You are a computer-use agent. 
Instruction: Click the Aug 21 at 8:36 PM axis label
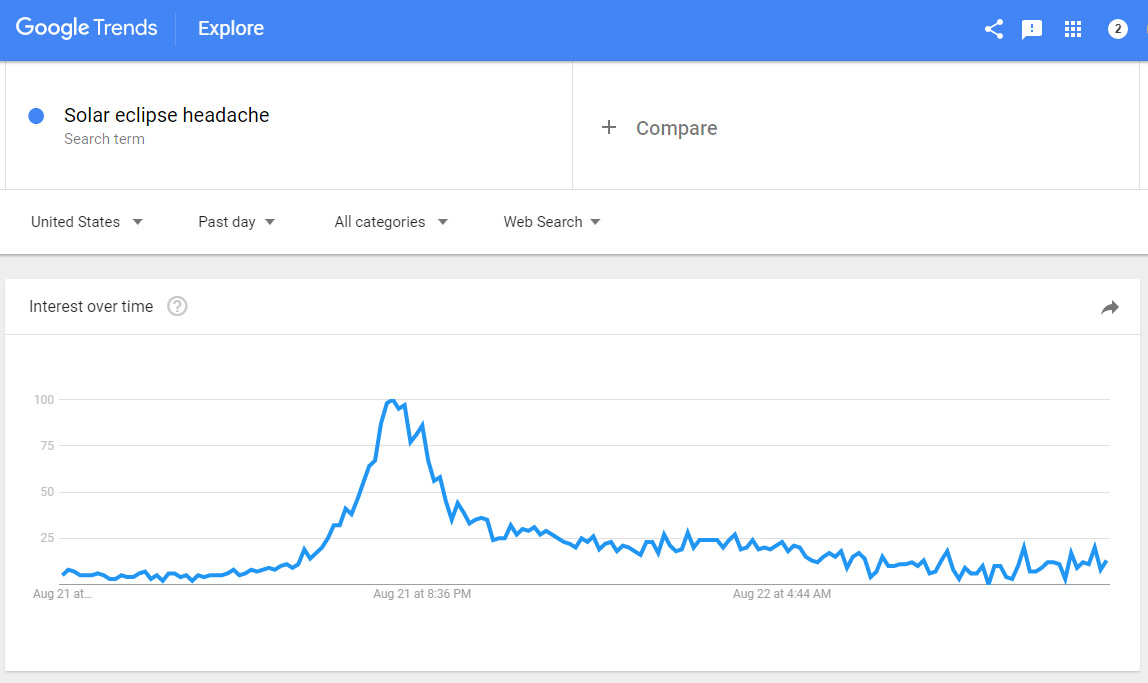coord(422,594)
